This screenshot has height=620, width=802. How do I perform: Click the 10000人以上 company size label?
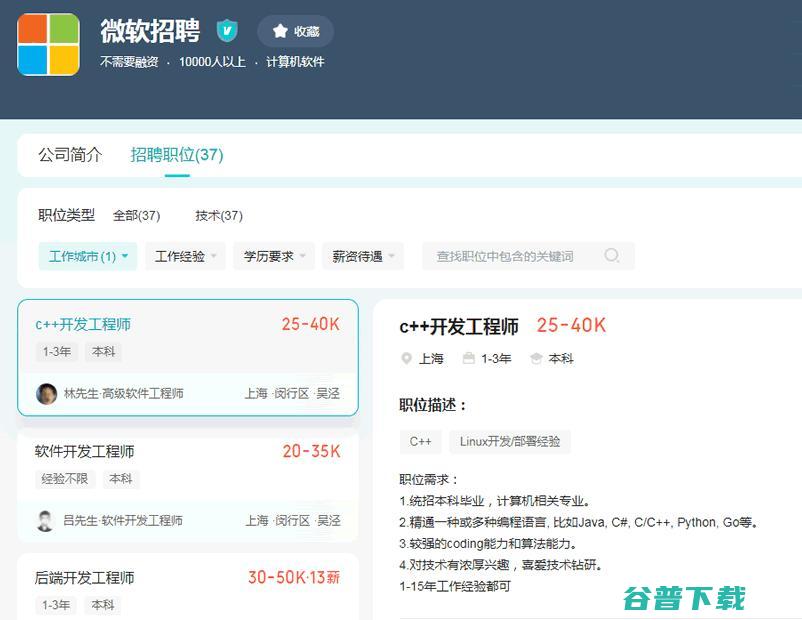[212, 62]
